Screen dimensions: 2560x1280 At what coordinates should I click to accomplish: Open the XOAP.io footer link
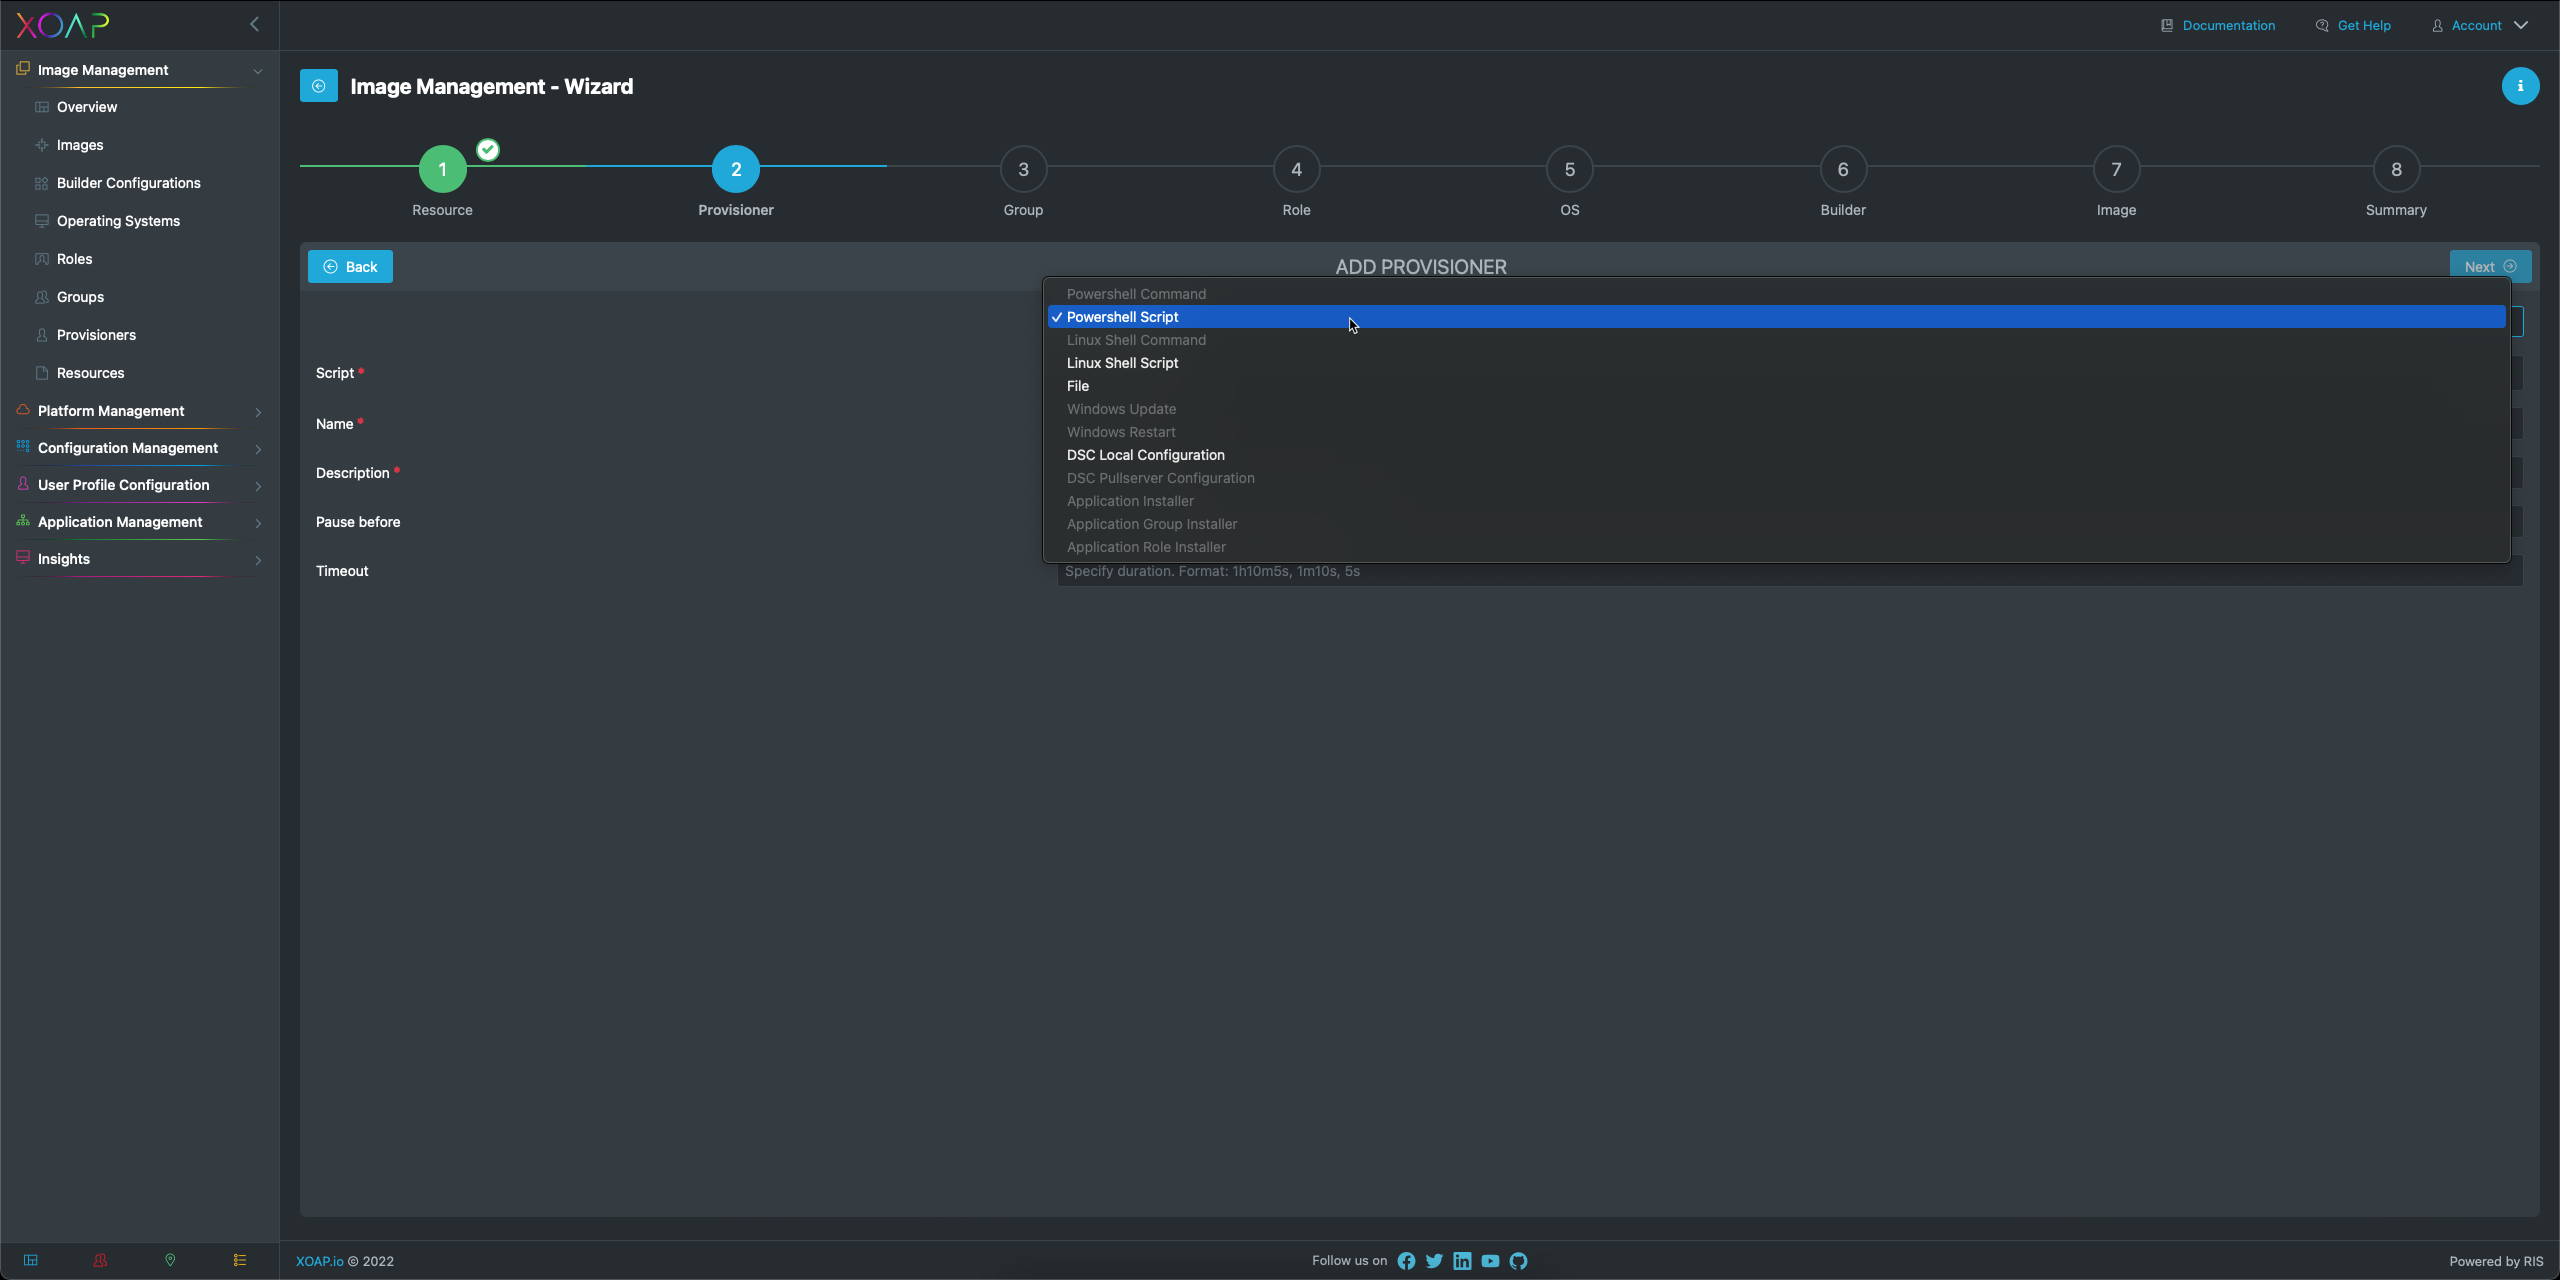coord(319,1261)
